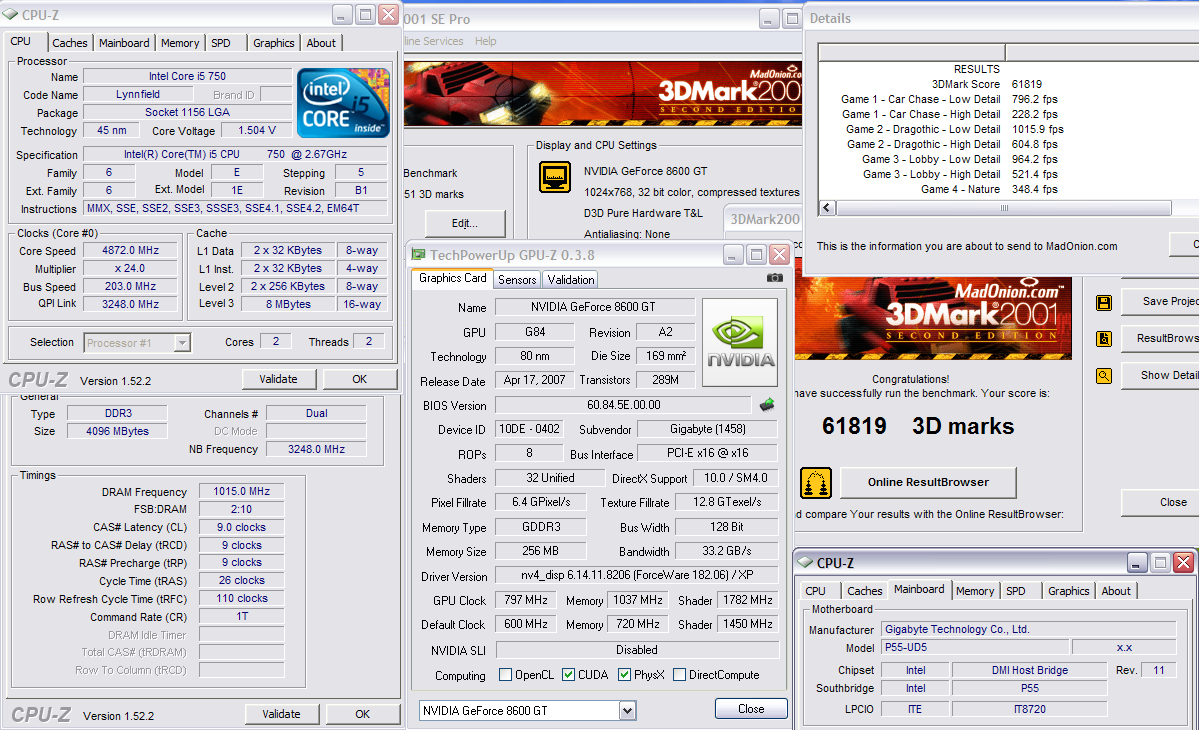Click the Bus Interface PCI-E x16 value

(x=707, y=453)
